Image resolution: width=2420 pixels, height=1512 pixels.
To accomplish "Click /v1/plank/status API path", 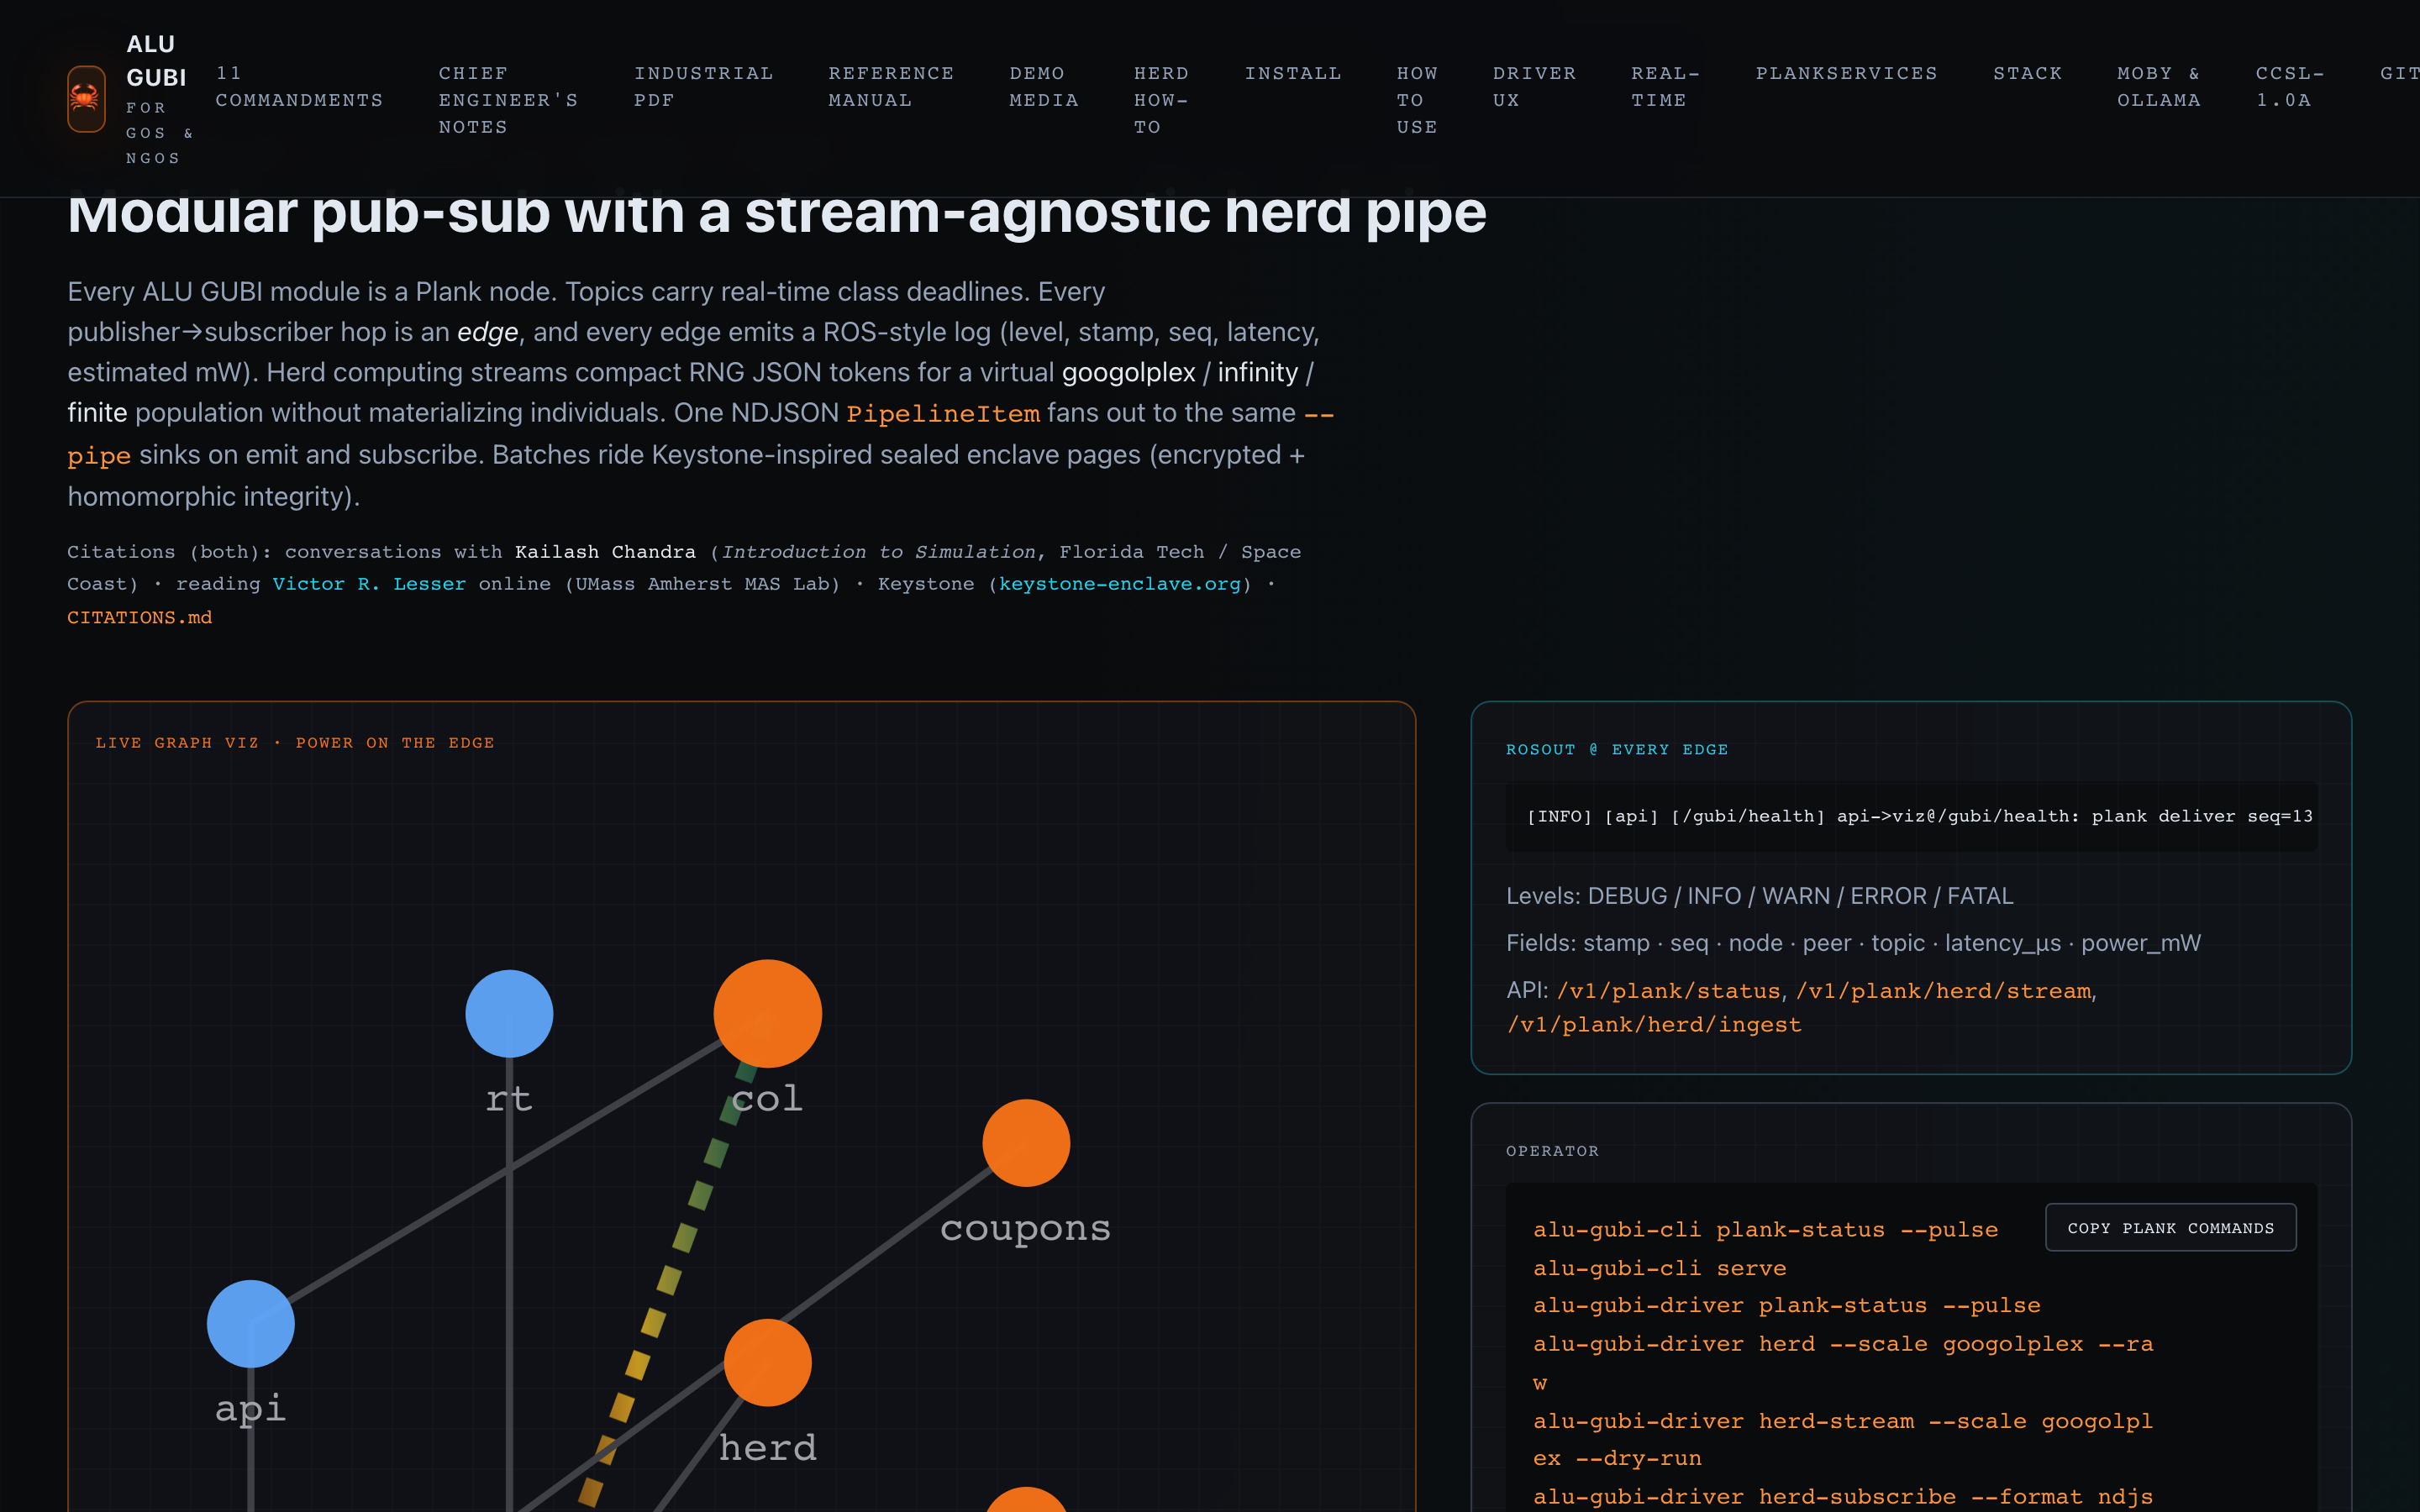I will (x=1668, y=991).
